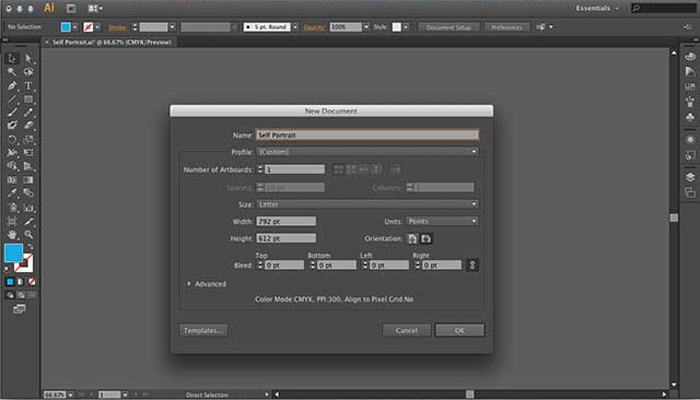Select the Rectangle shape tool
This screenshot has height=400, width=700.
pos(29,99)
